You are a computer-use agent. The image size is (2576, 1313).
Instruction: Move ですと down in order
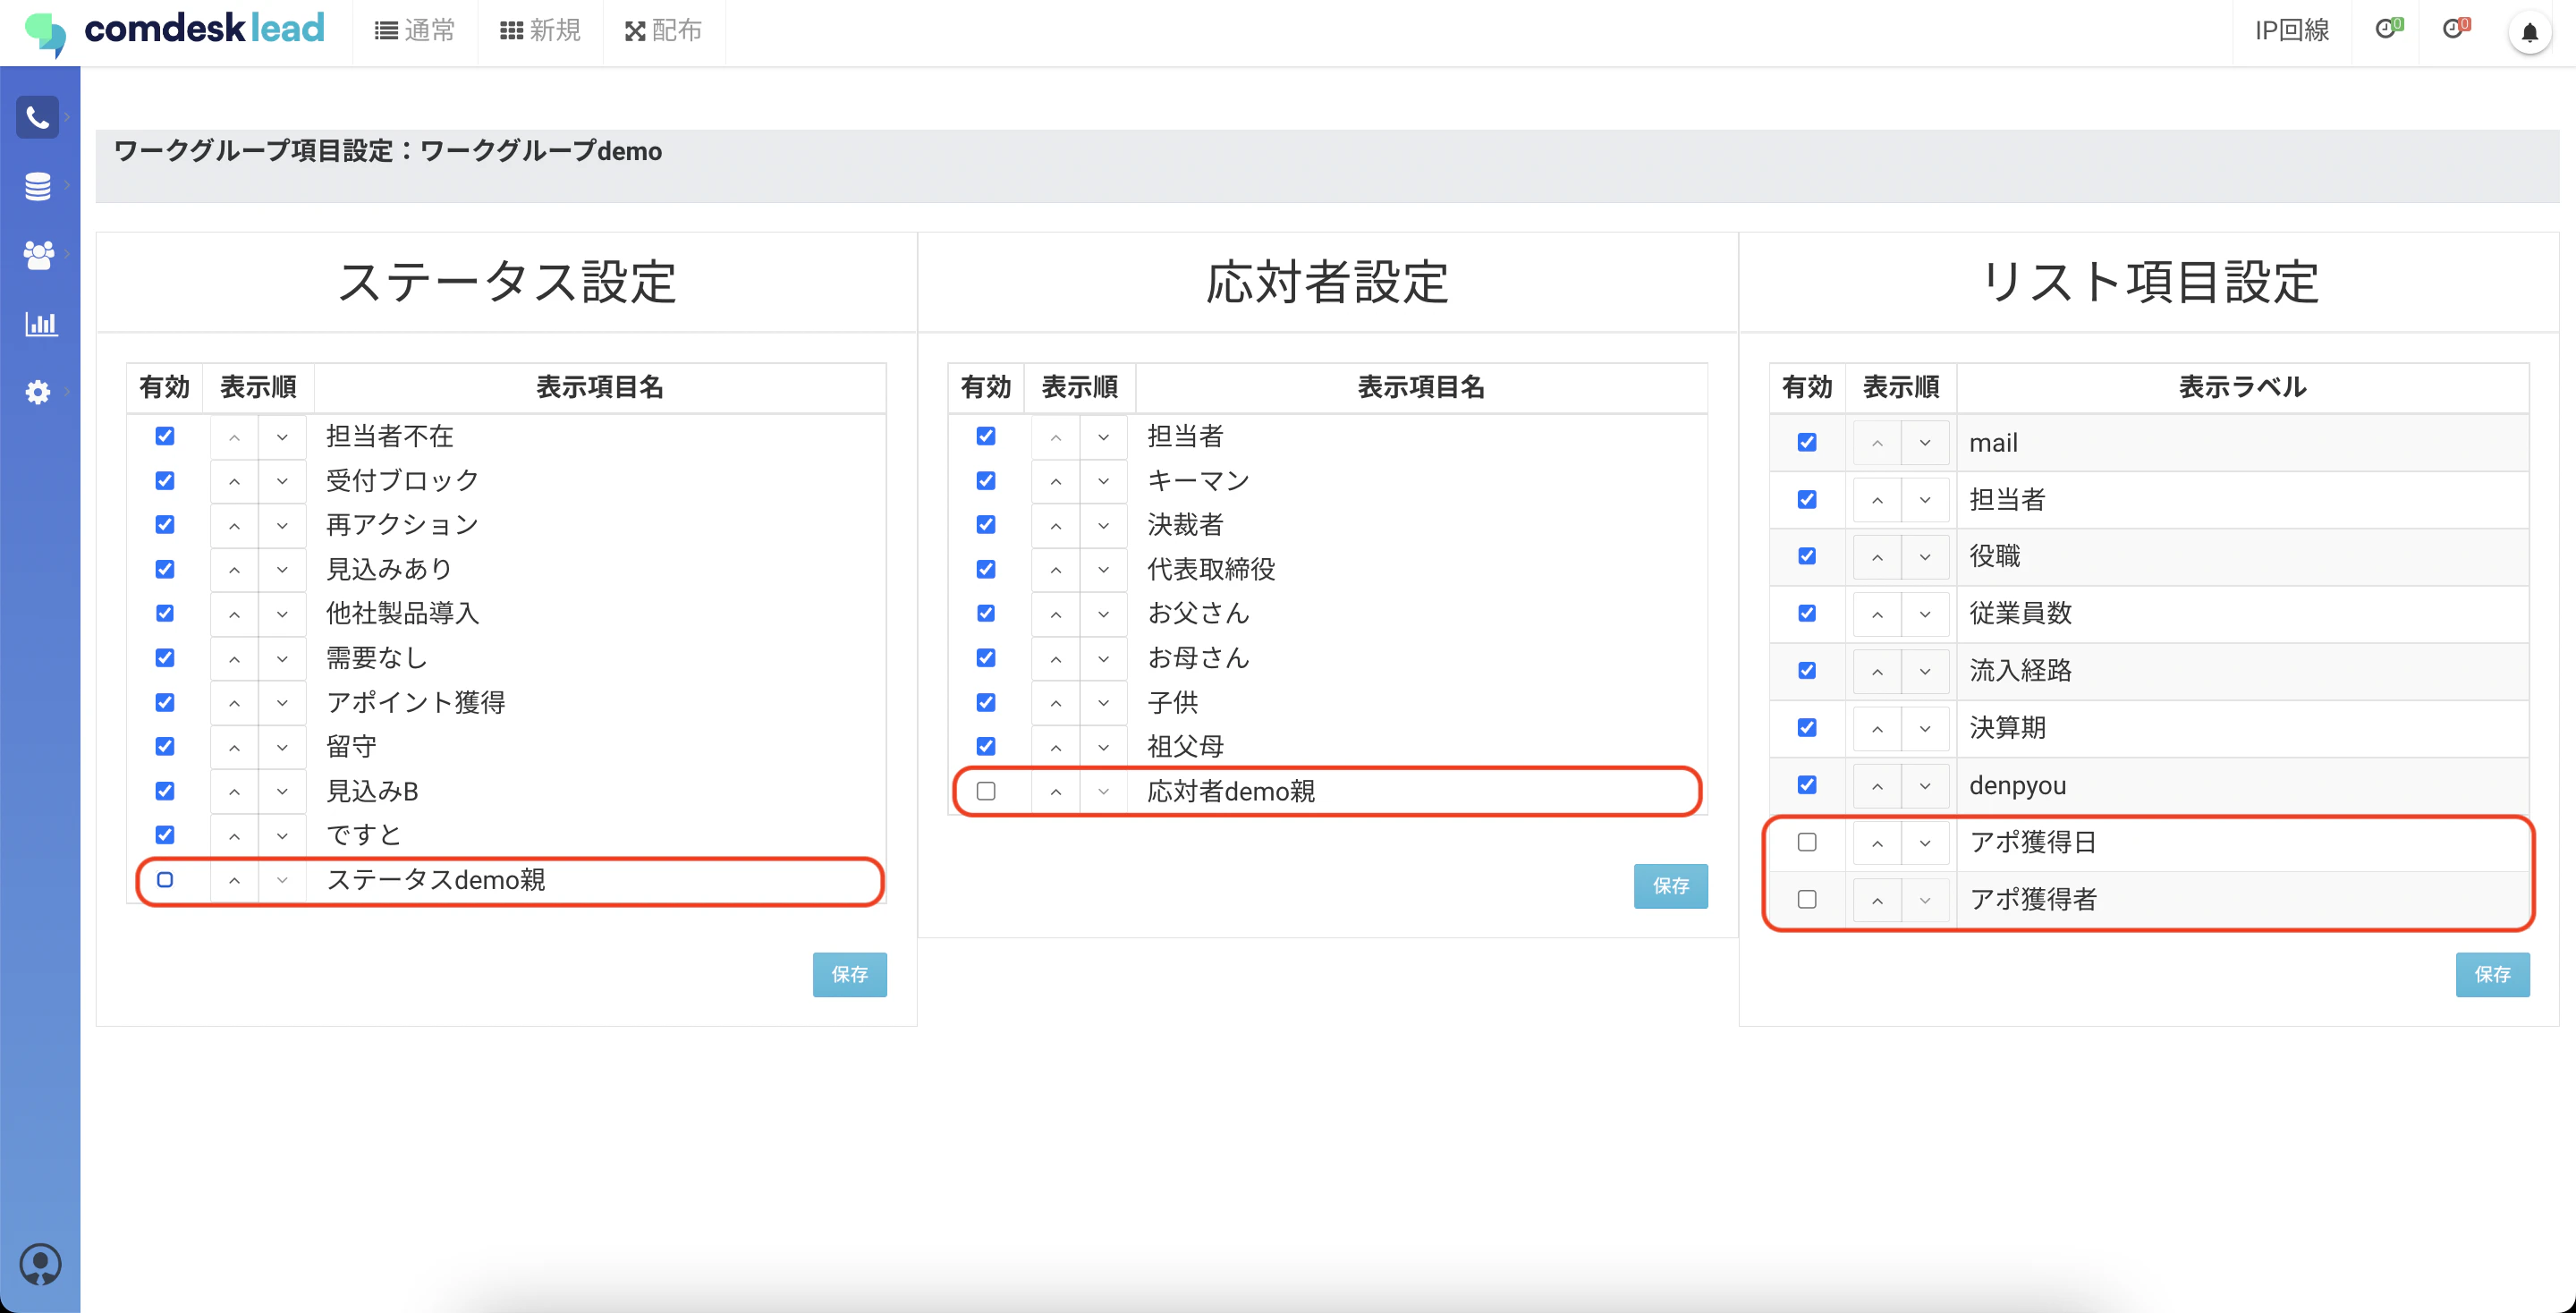(x=282, y=835)
